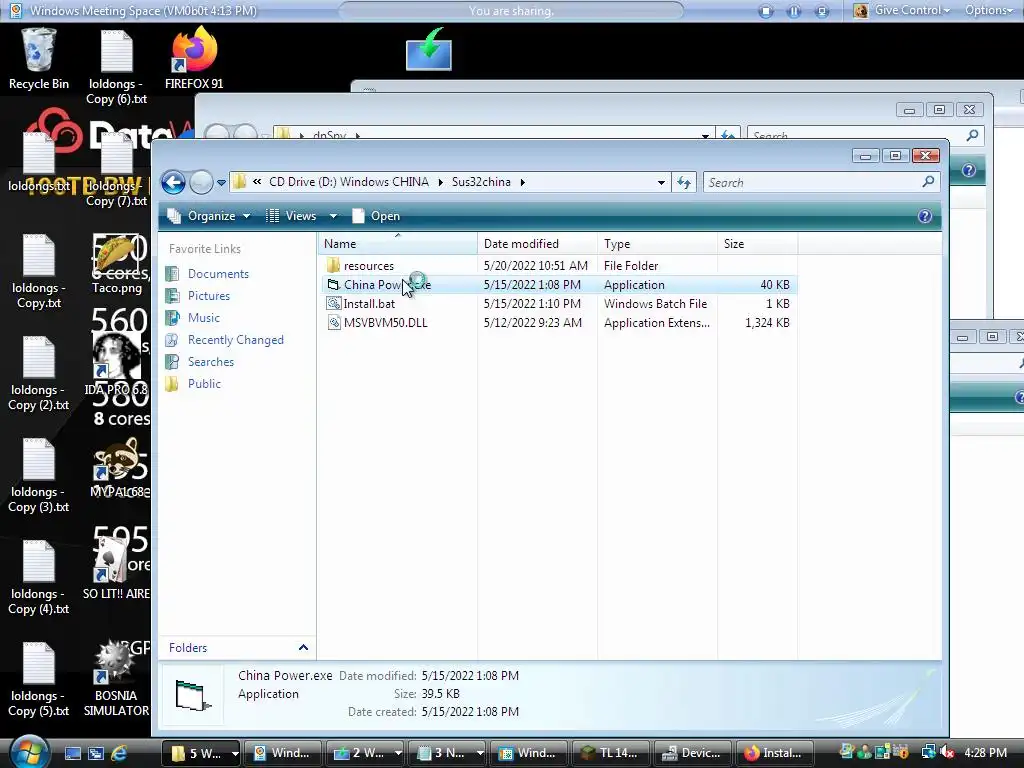Click the Back navigation arrow in Explorer
The image size is (1024, 768).
point(174,182)
